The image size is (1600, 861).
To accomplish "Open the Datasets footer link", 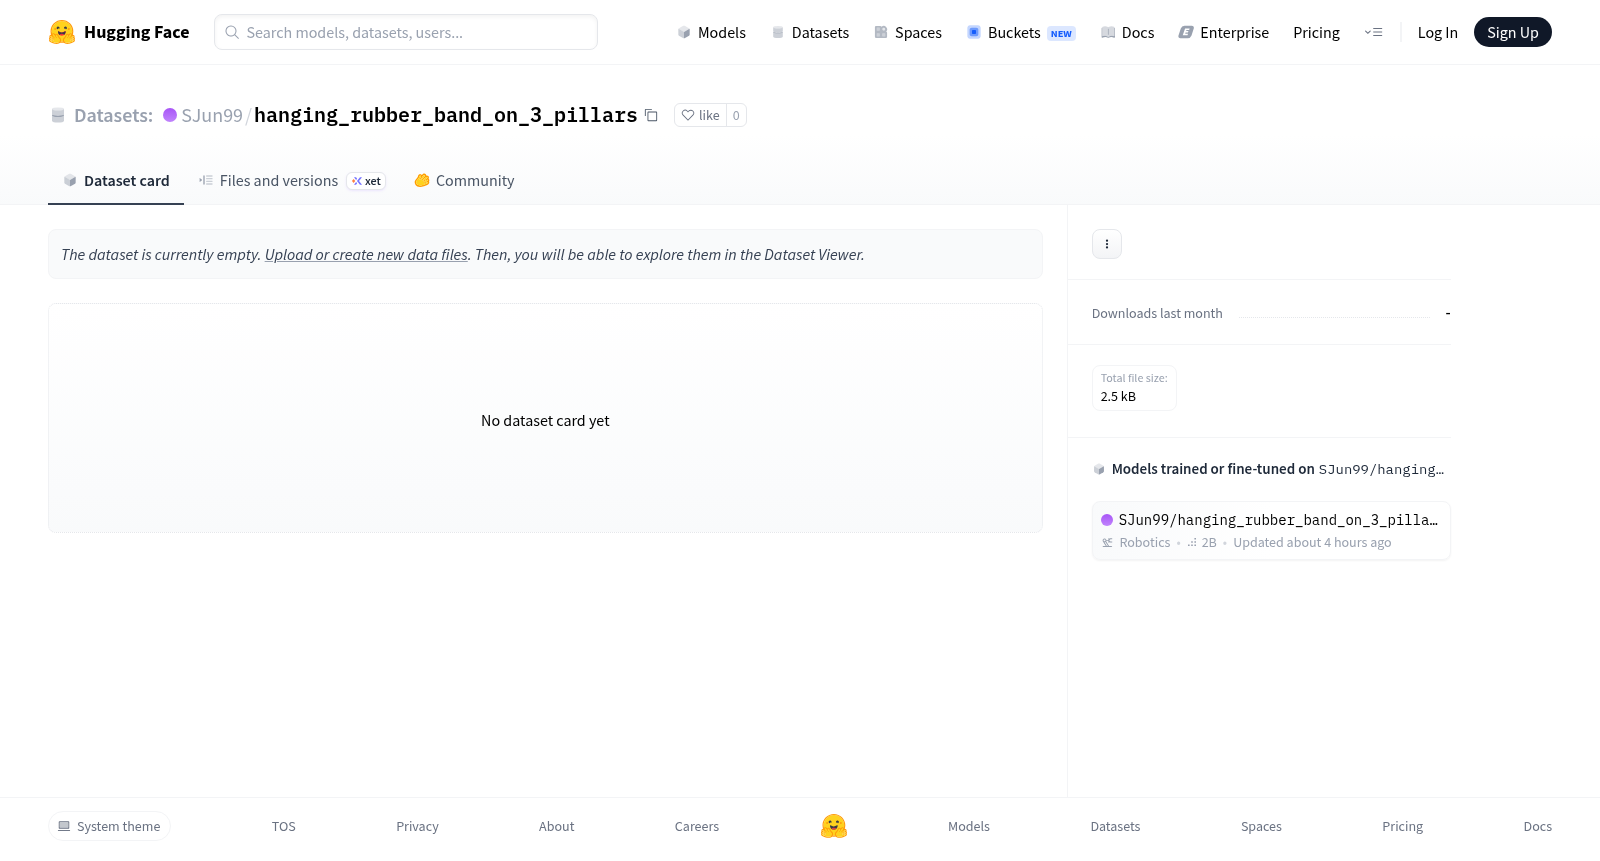I will pyautogui.click(x=1115, y=826).
